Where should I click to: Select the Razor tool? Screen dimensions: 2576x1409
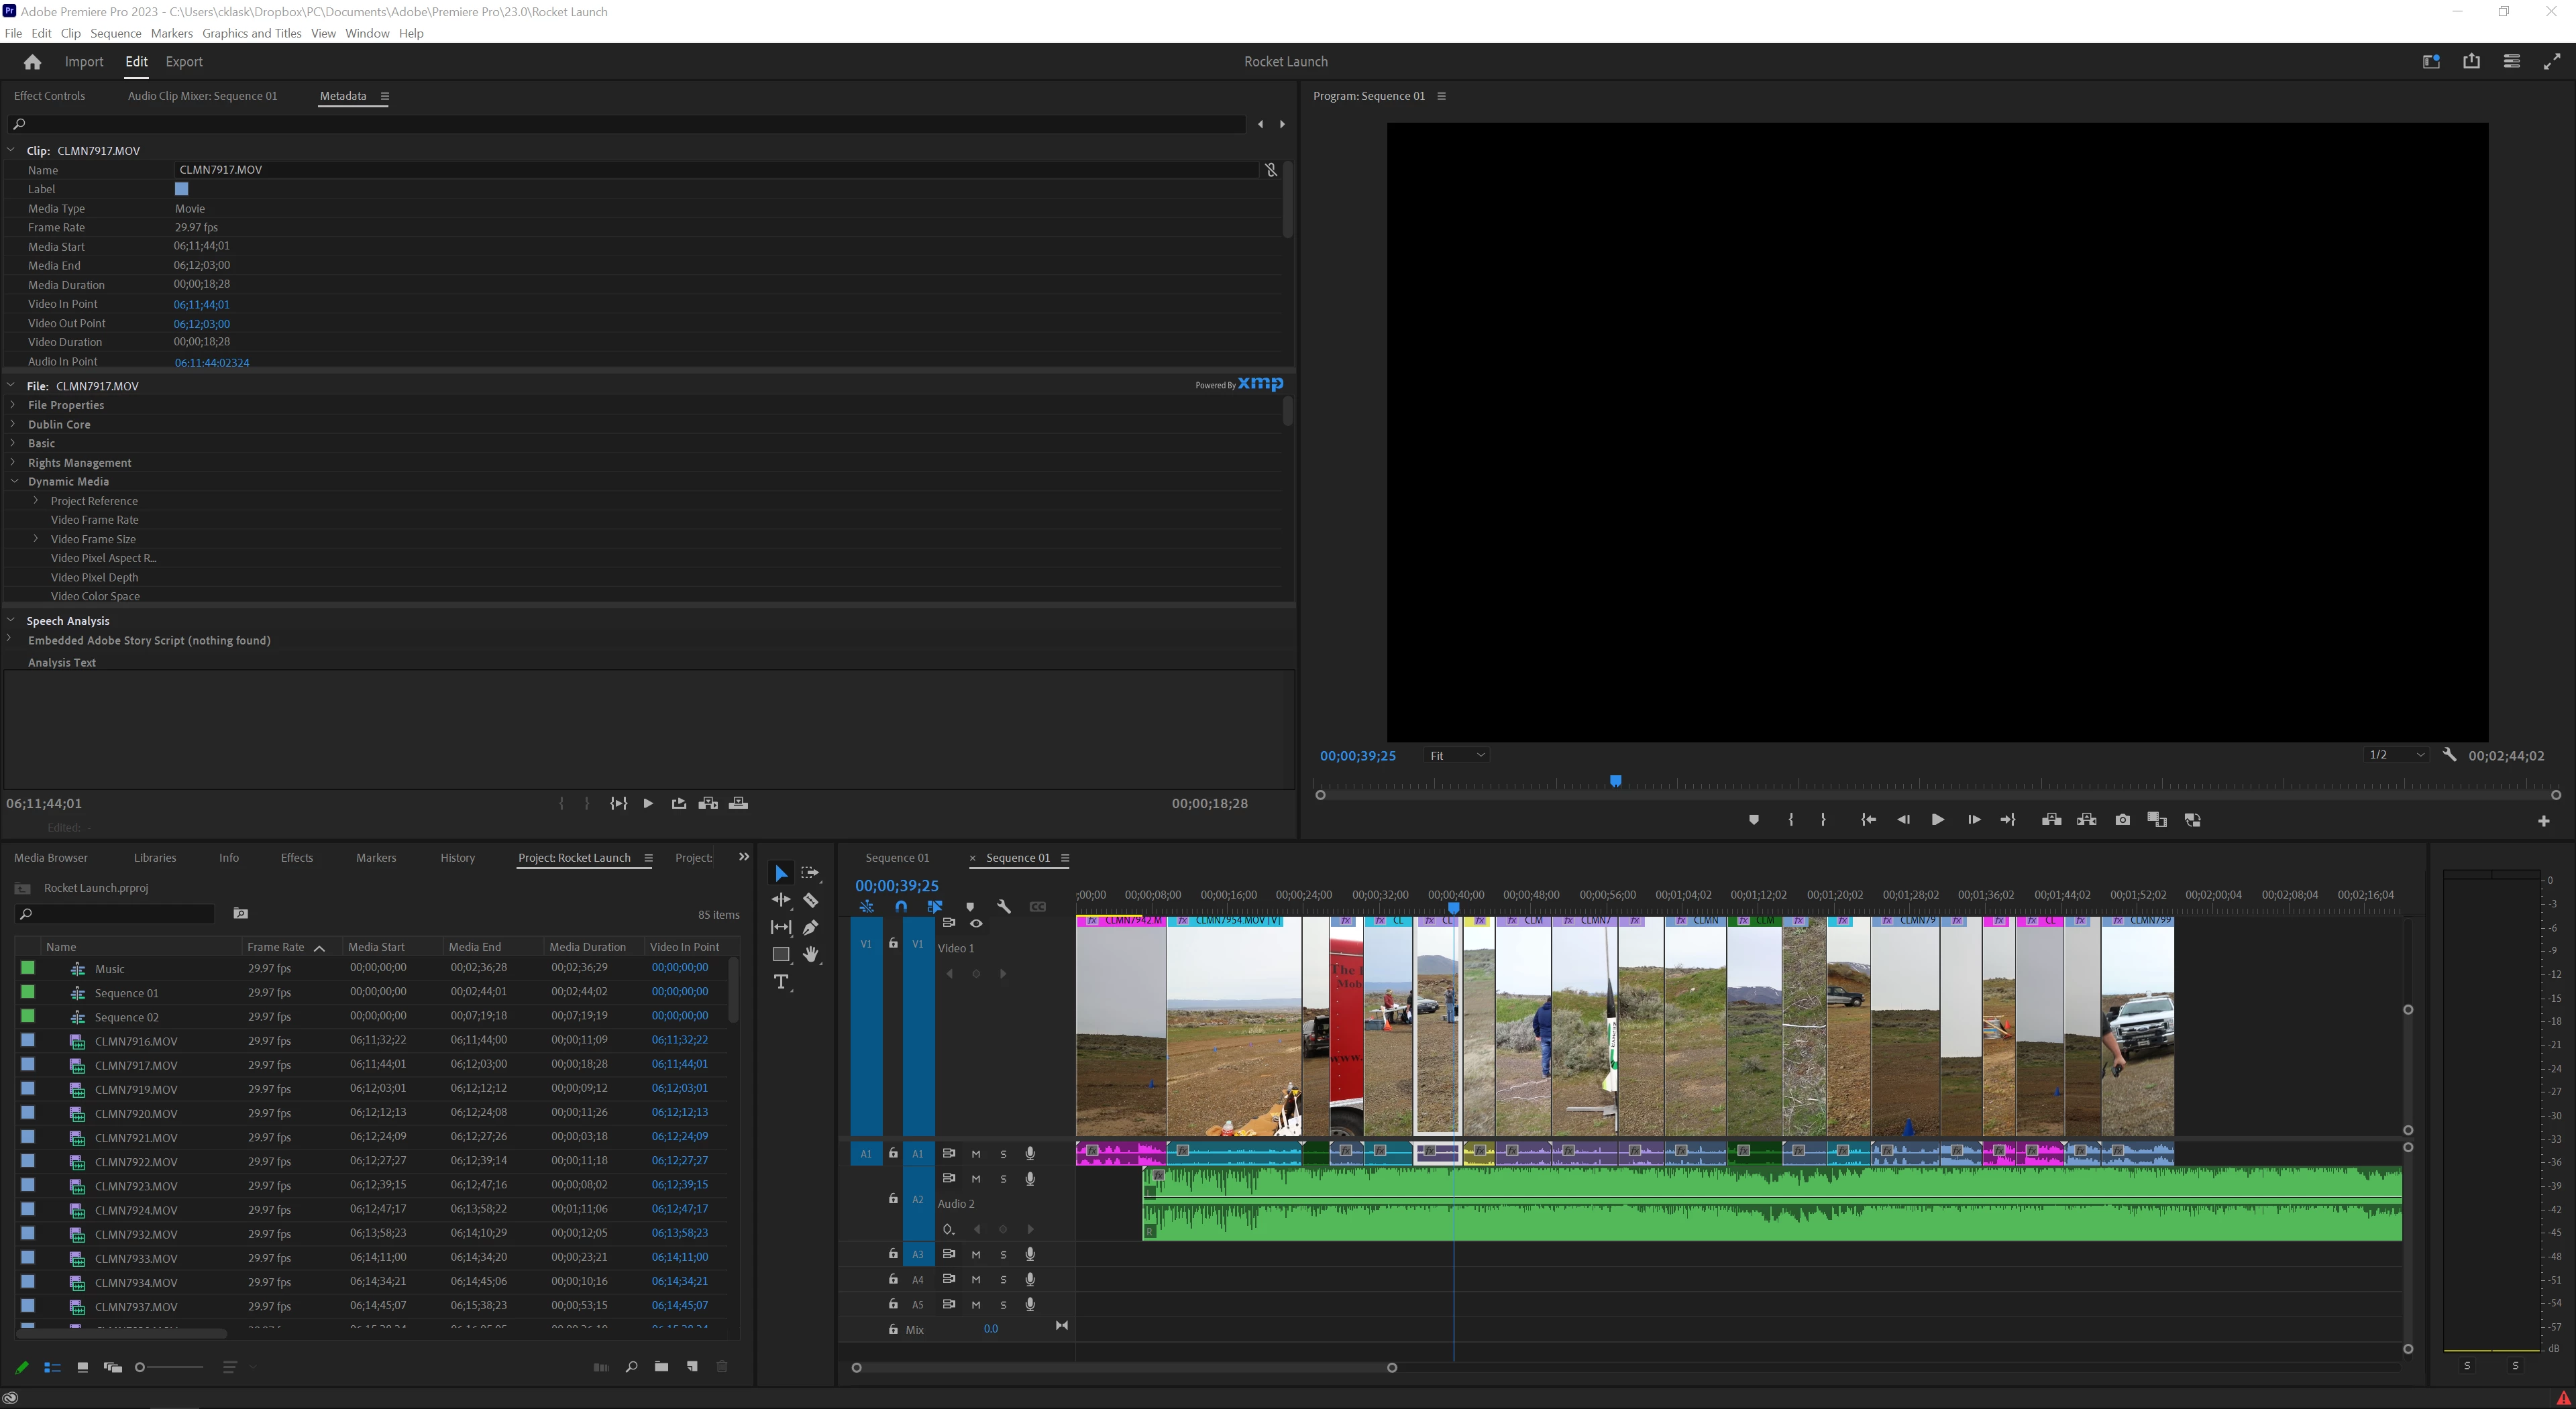[810, 900]
